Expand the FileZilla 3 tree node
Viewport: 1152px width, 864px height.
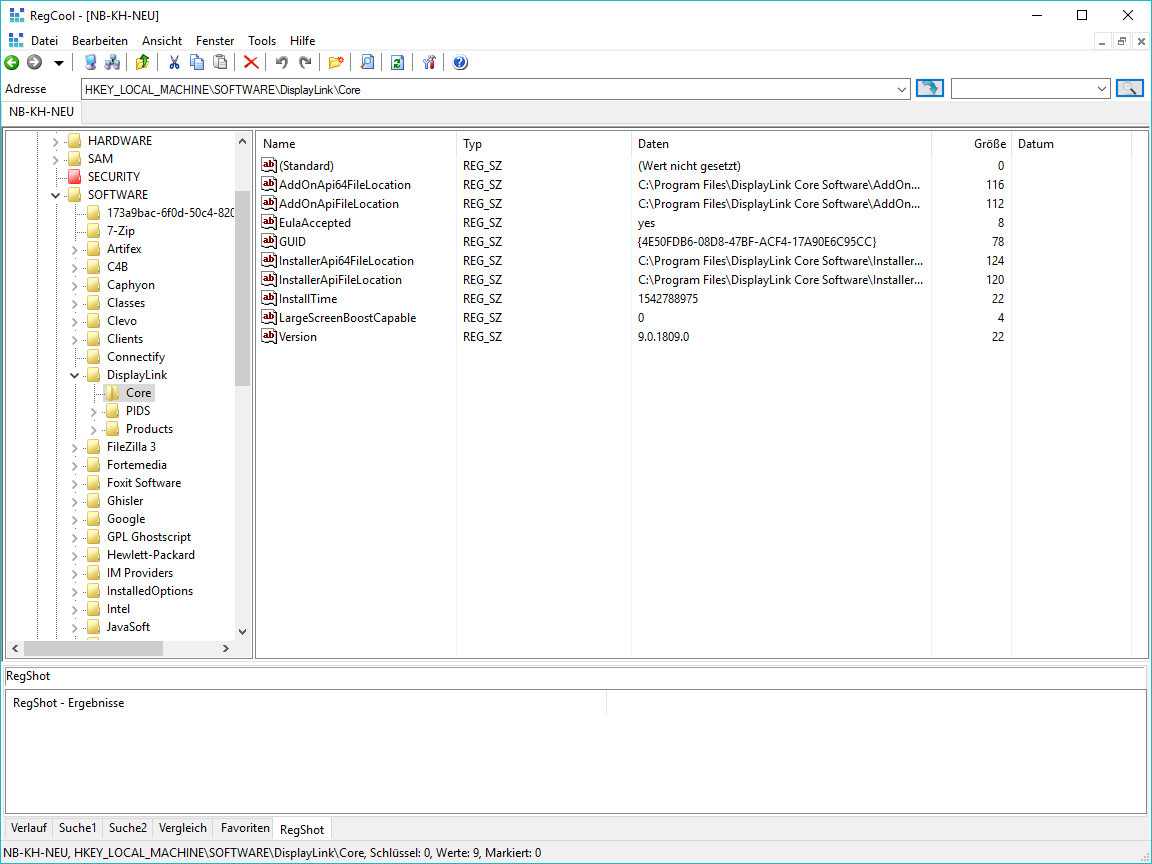pyautogui.click(x=75, y=447)
